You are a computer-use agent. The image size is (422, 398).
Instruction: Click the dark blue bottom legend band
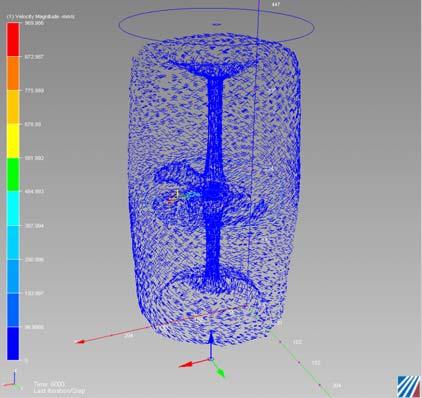pos(13,343)
